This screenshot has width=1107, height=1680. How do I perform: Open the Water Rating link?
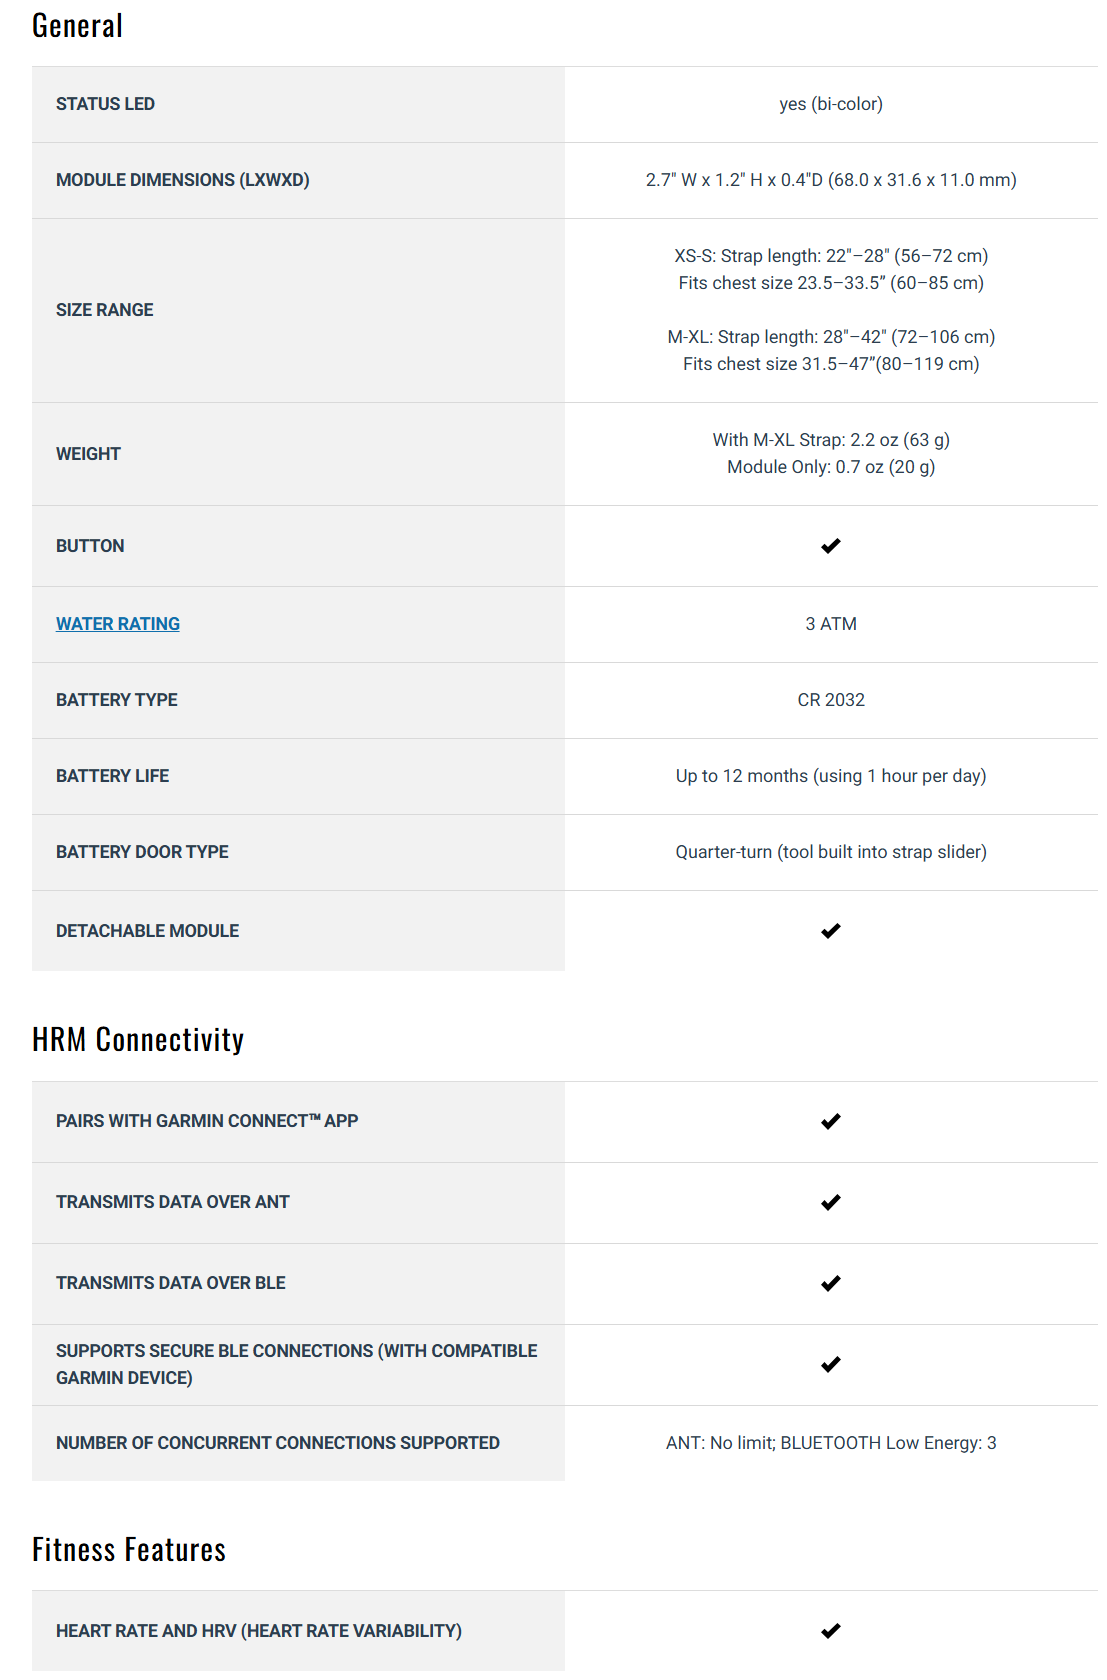click(118, 624)
